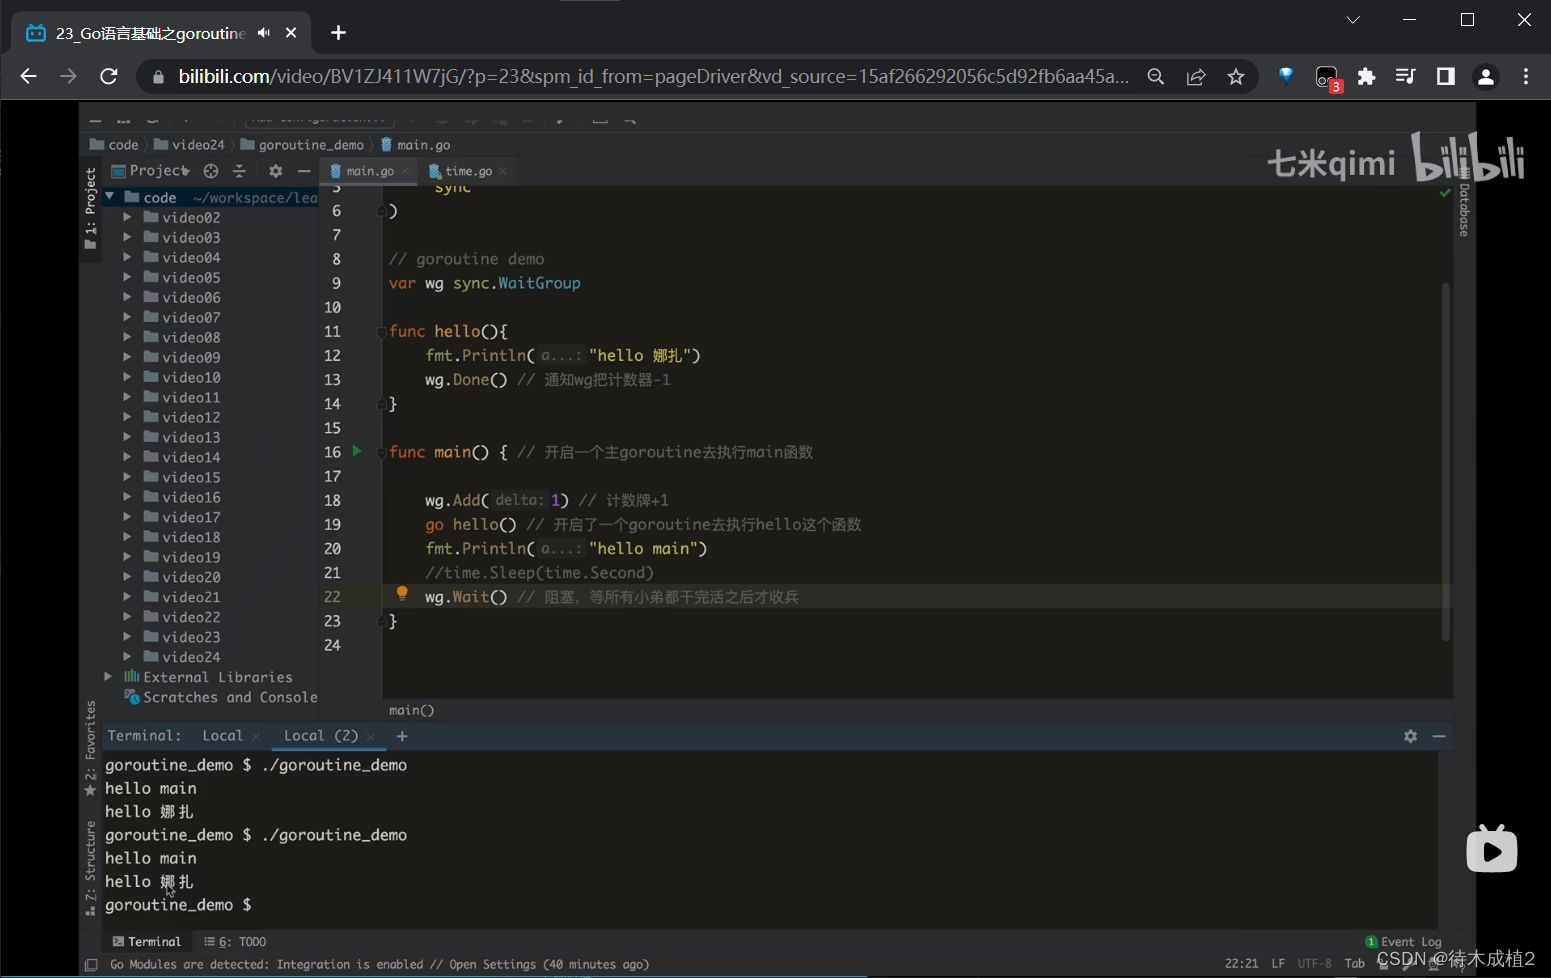The height and width of the screenshot is (978, 1551).
Task: Go back in browser history
Action: [x=28, y=76]
